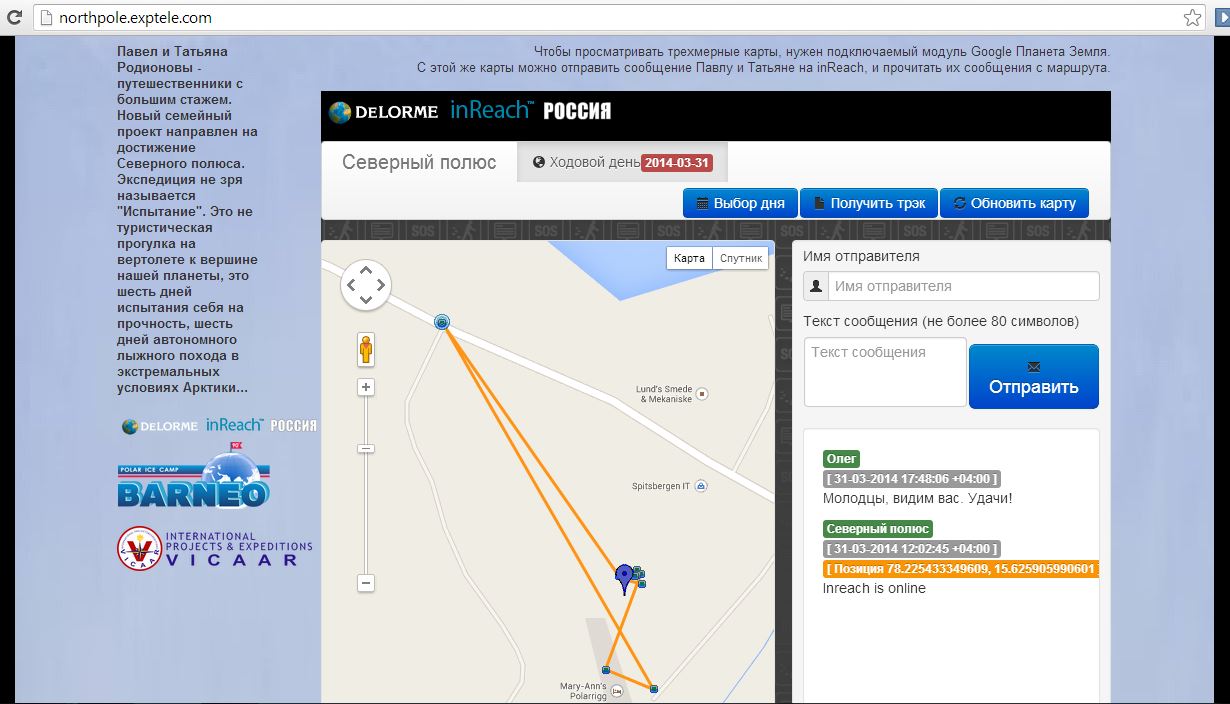Click the blue location pin on the map

click(625, 577)
